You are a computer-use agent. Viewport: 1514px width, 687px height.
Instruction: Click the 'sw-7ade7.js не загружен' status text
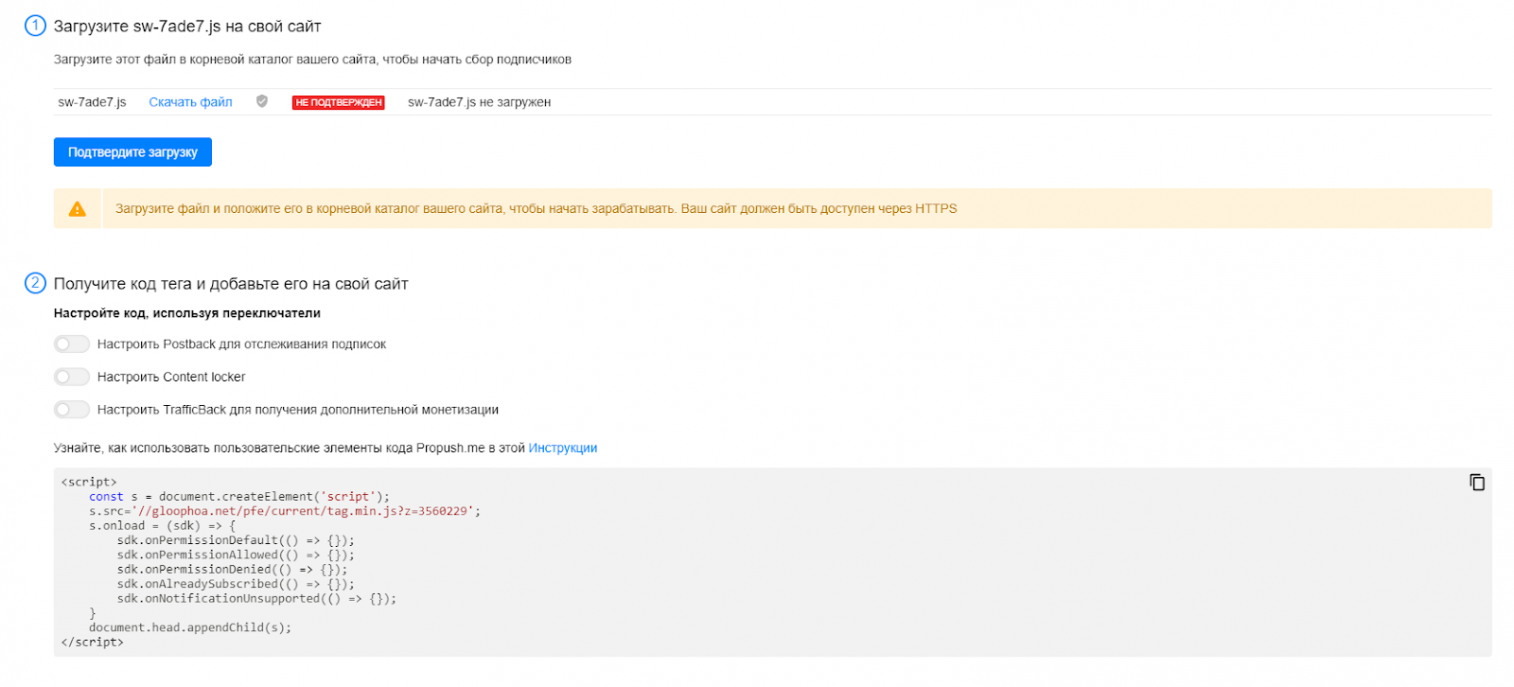click(x=479, y=102)
